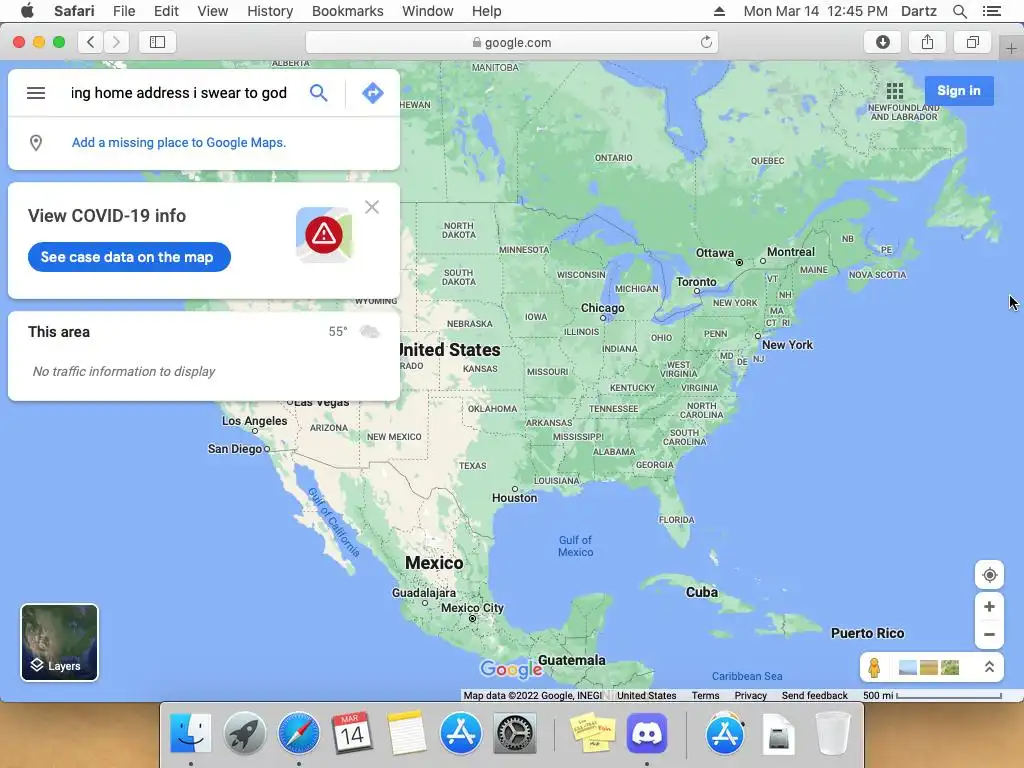
Task: Click the 55° temperature reading
Action: 338,332
